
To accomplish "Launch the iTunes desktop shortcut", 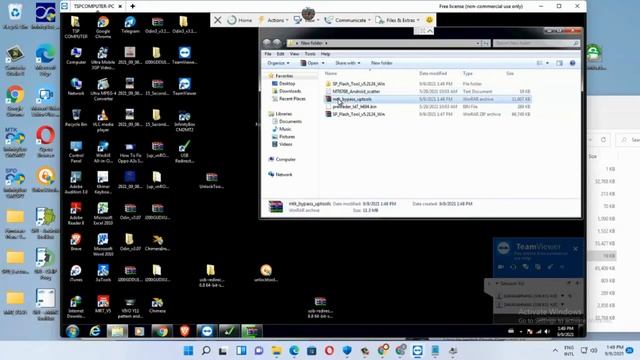I will click(76, 273).
